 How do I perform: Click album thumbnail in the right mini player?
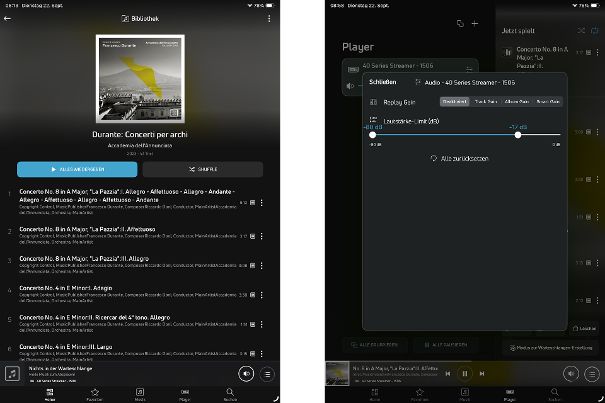pos(337,373)
